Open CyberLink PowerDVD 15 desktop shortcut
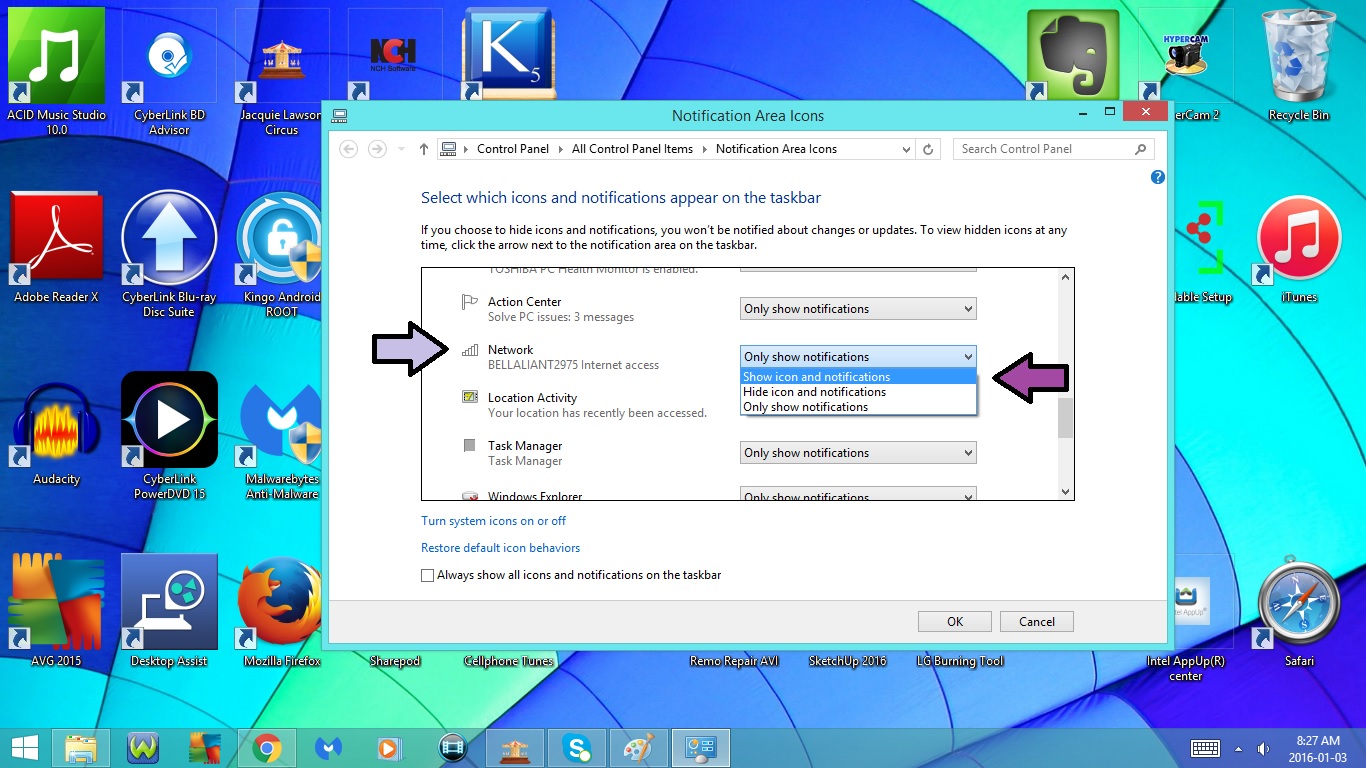Viewport: 1366px width, 768px height. (169, 436)
